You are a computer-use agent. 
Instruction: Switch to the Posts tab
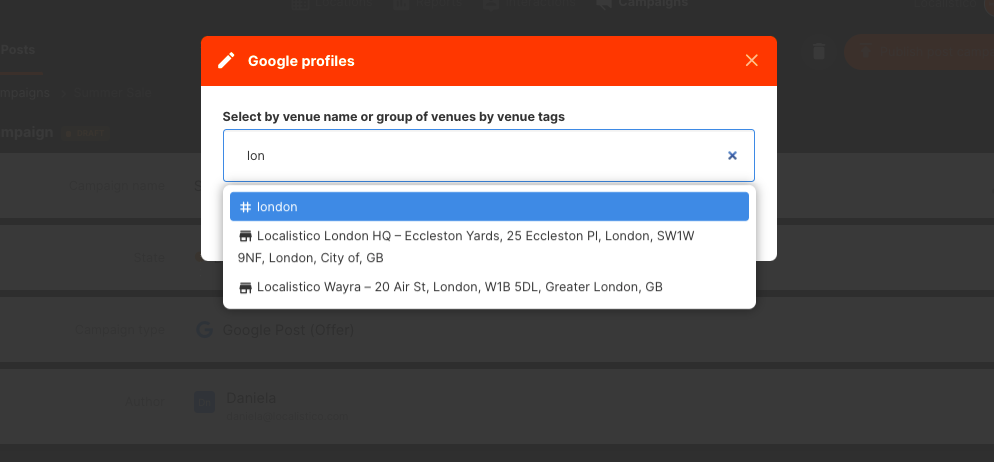pyautogui.click(x=17, y=50)
